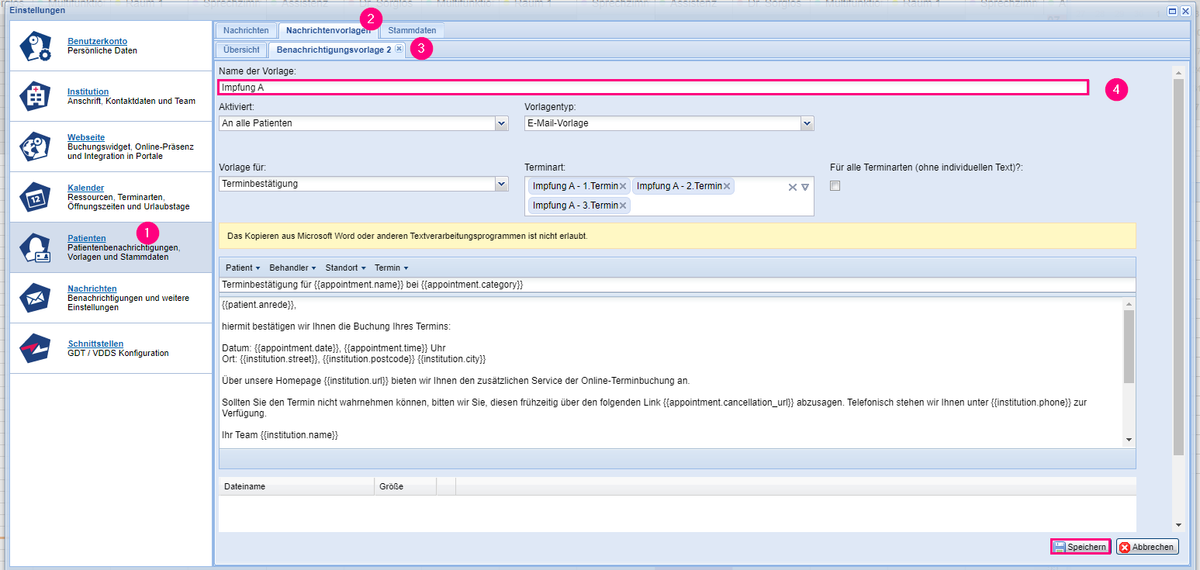Expand the Aktiviert dropdown

[x=502, y=124]
